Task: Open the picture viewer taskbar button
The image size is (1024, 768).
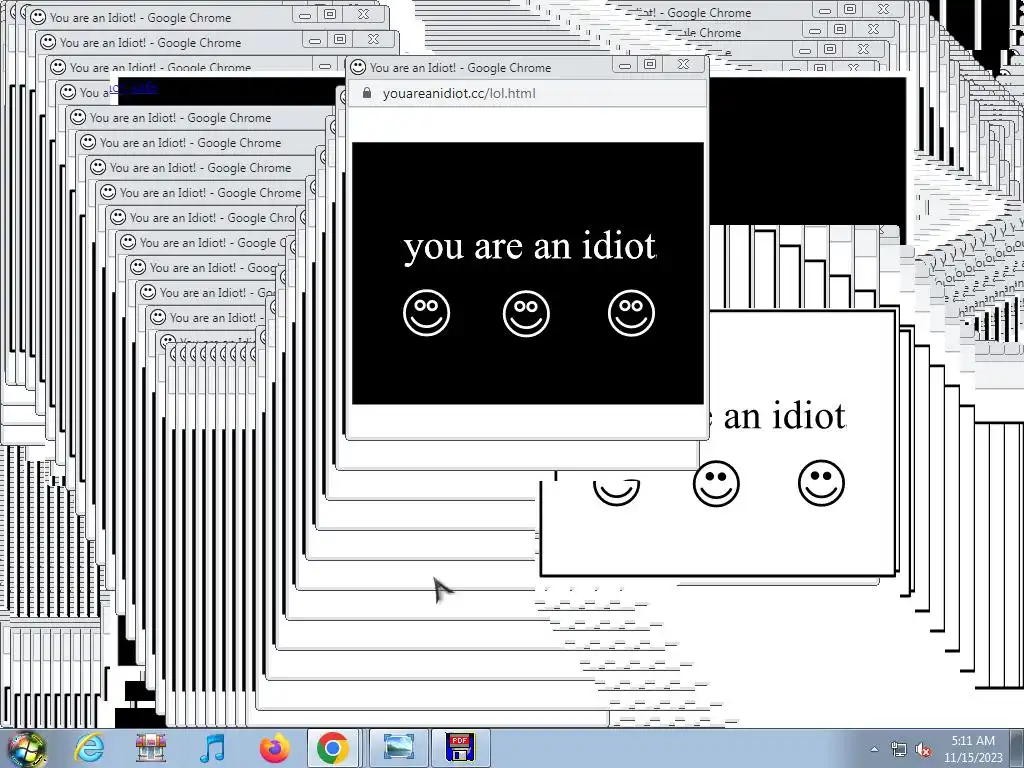Action: [x=398, y=748]
